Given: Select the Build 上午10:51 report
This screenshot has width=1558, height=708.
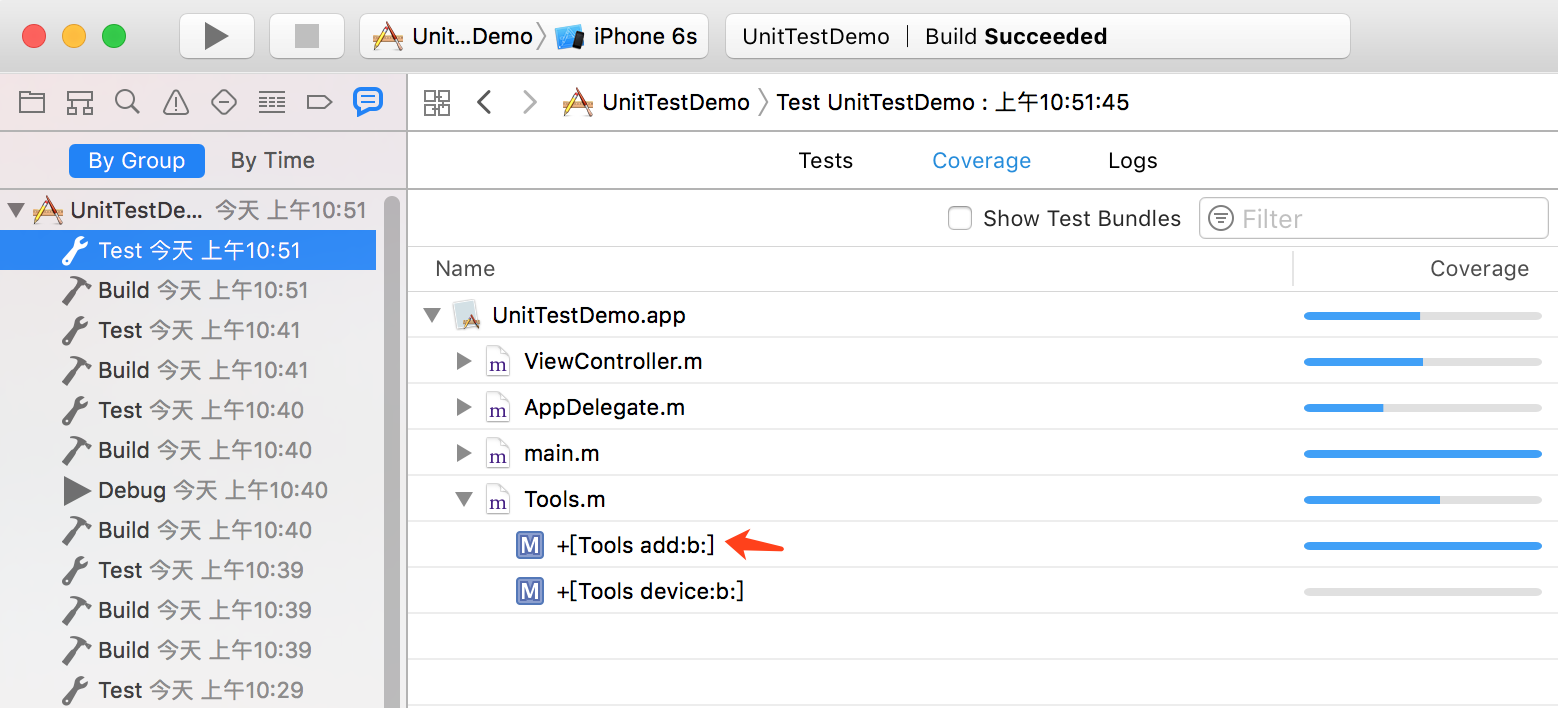Looking at the screenshot, I should (x=188, y=290).
